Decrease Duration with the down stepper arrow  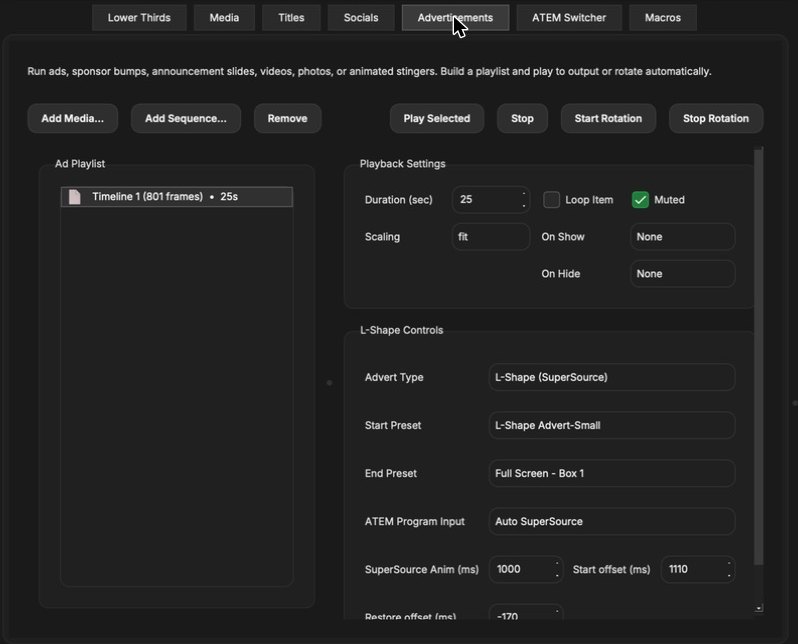pyautogui.click(x=524, y=206)
